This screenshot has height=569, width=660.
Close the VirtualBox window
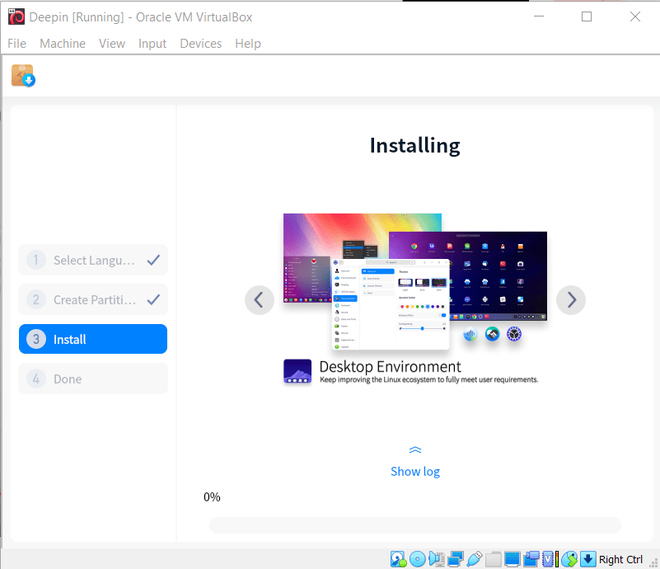635,16
